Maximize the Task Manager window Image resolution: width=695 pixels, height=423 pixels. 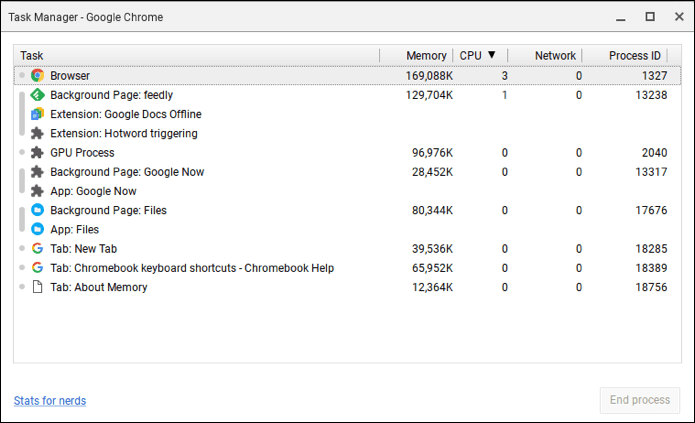click(650, 17)
